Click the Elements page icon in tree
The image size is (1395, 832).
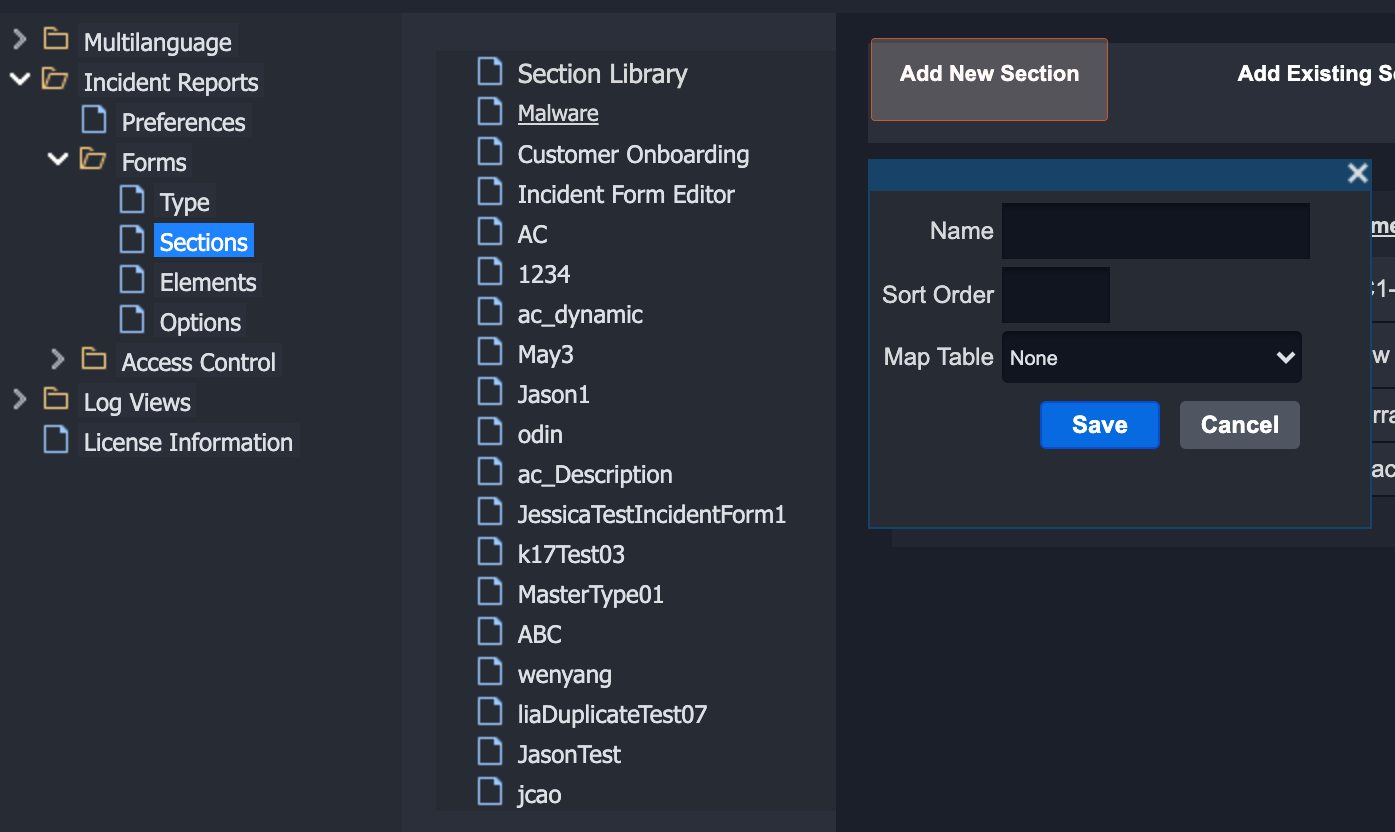coord(132,280)
